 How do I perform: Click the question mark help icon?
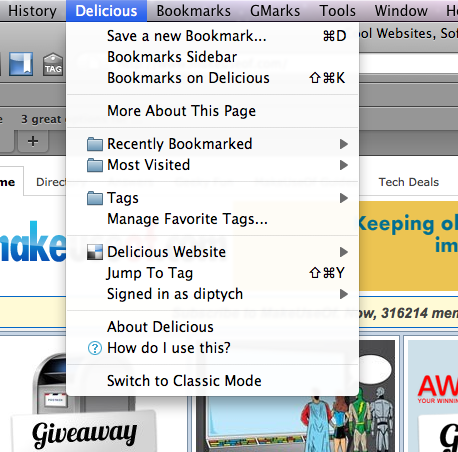pyautogui.click(x=95, y=348)
